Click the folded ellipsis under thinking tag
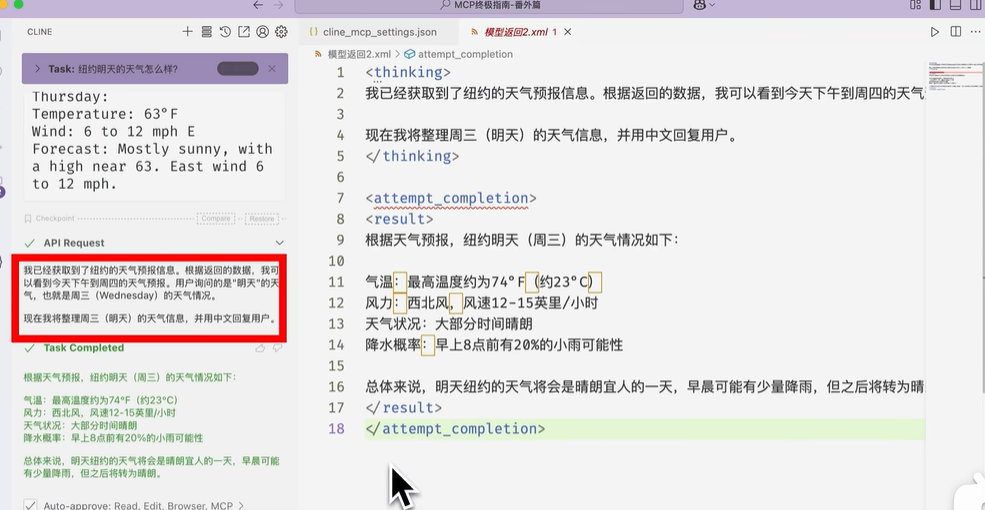The image size is (985, 510). 378,82
